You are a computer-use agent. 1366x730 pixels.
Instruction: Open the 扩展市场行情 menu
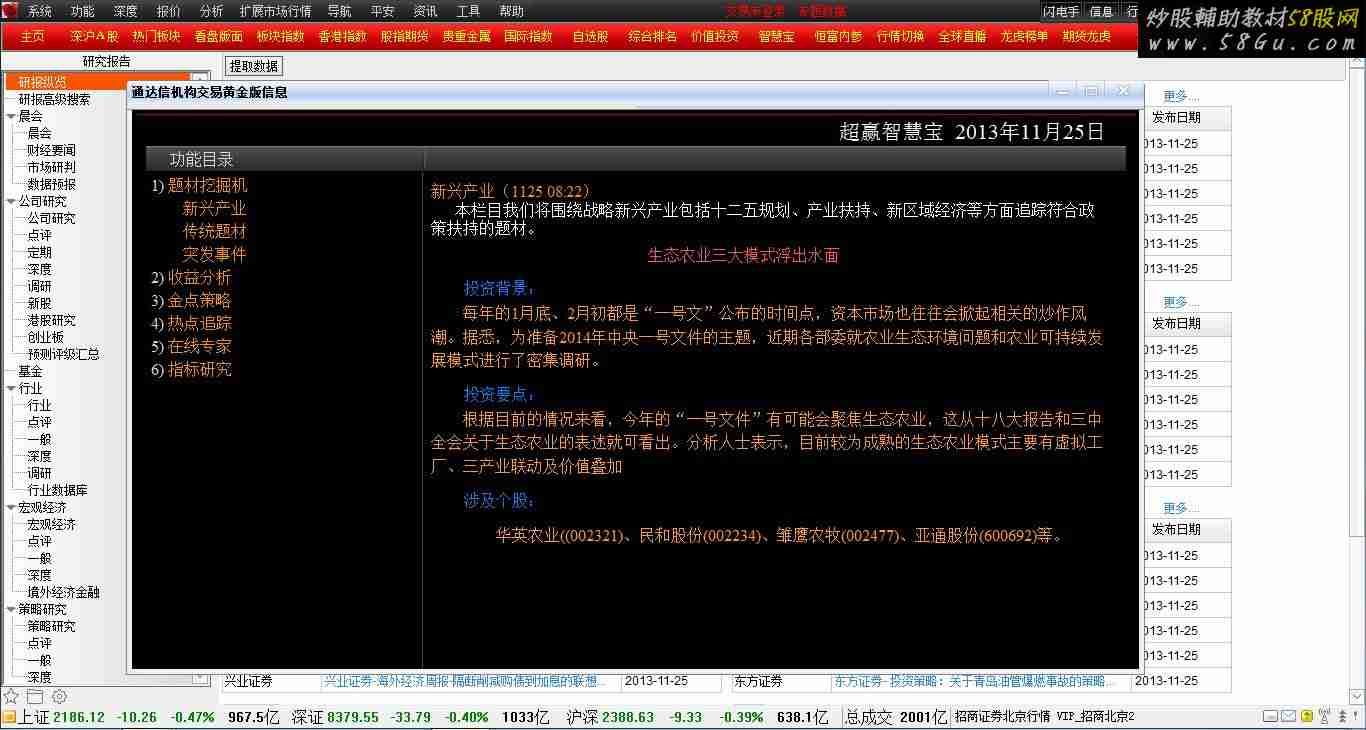[x=275, y=12]
